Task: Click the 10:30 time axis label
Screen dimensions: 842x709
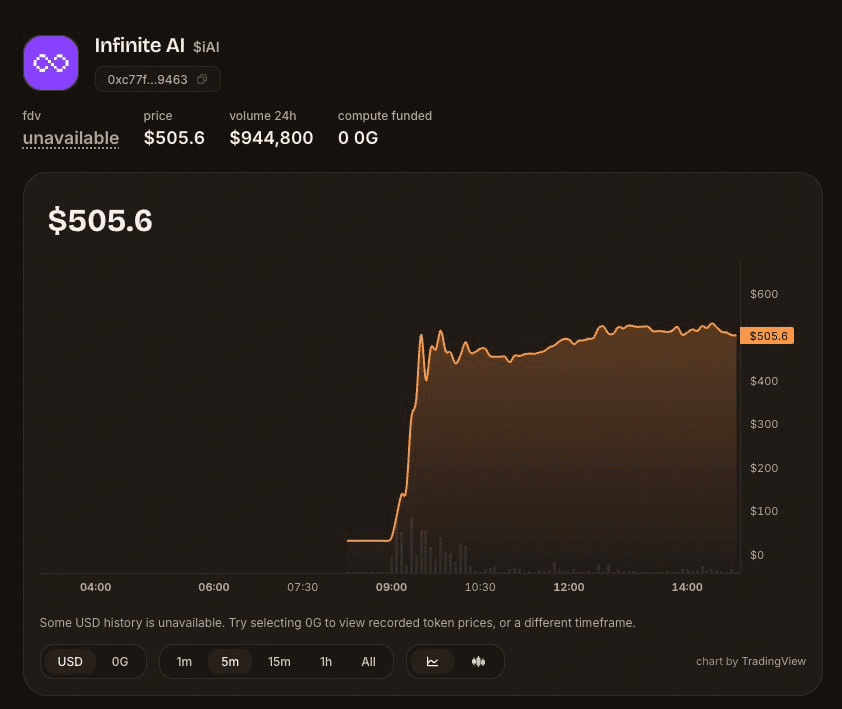Action: (480, 587)
